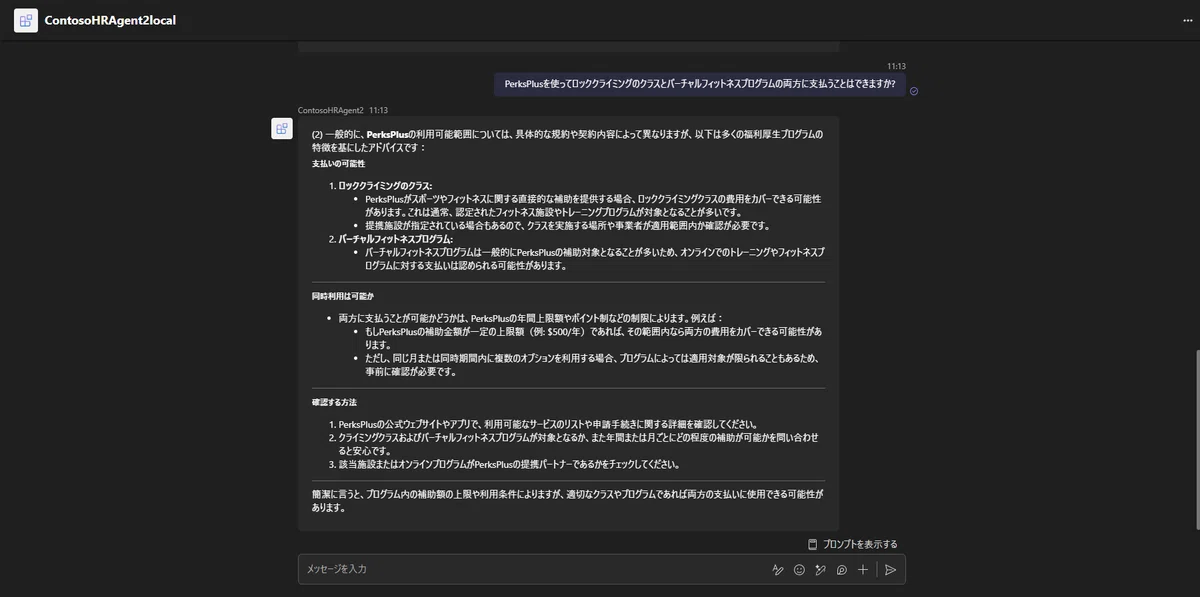Screen dimensions: 1200x597
Task: Click the 簡潔に言うと summary paragraph
Action: click(x=568, y=501)
